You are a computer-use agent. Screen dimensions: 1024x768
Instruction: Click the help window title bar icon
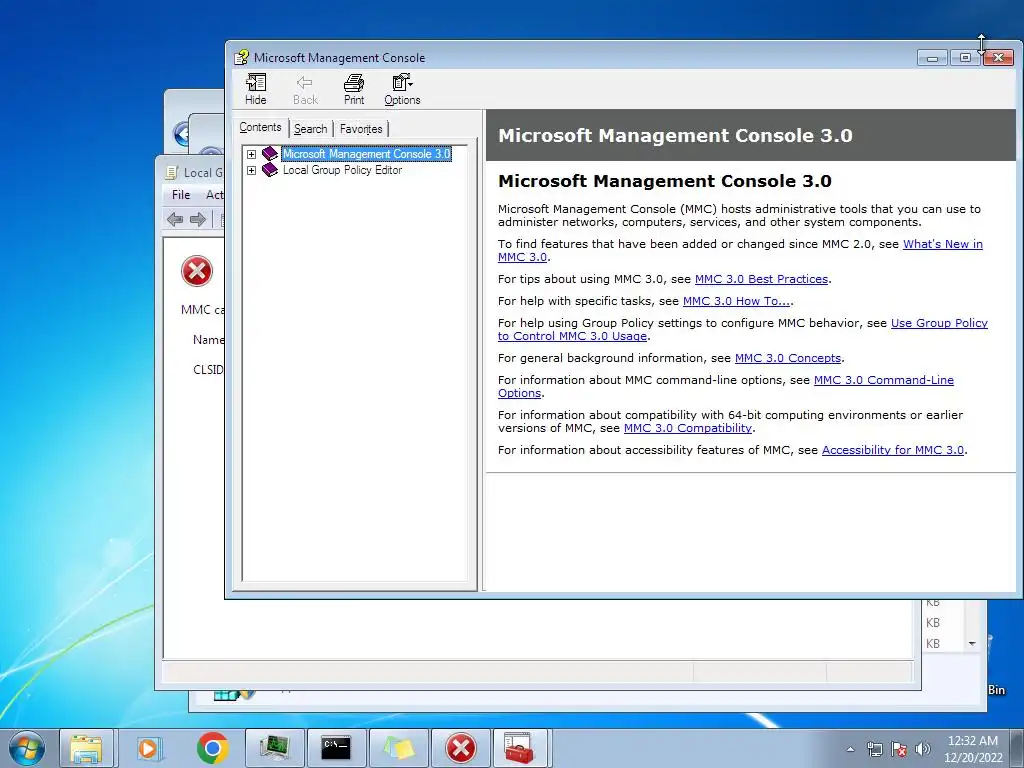point(241,57)
